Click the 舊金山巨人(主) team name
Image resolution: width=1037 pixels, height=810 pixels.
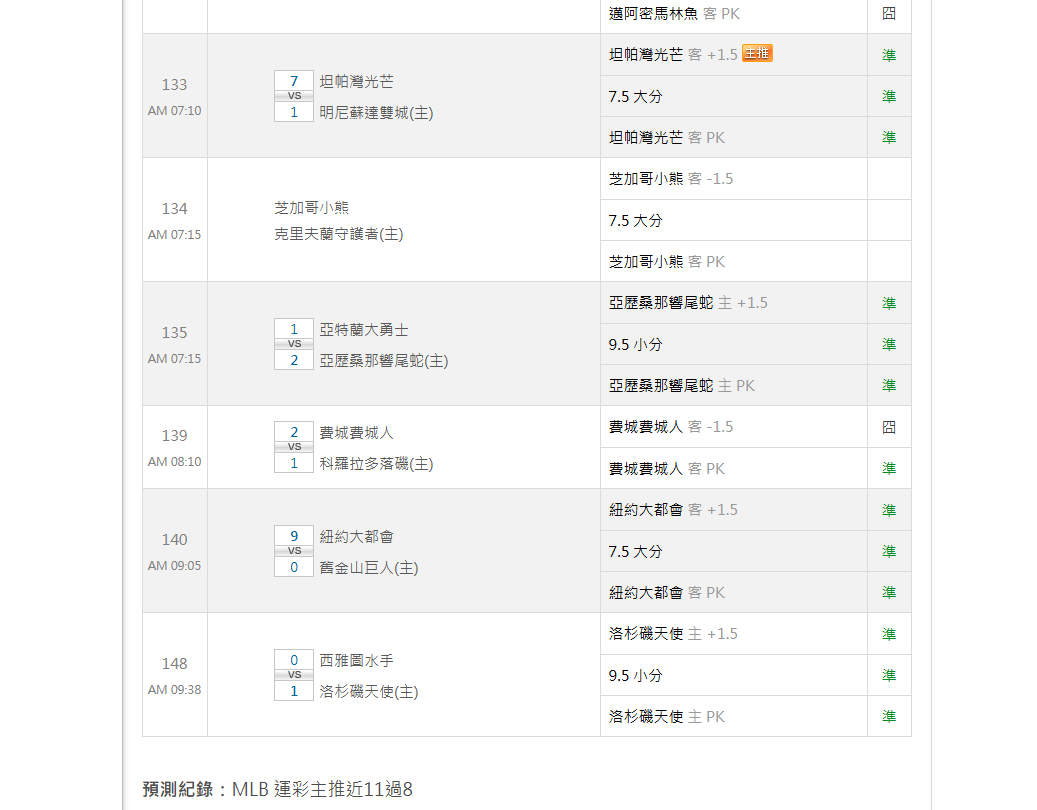368,568
